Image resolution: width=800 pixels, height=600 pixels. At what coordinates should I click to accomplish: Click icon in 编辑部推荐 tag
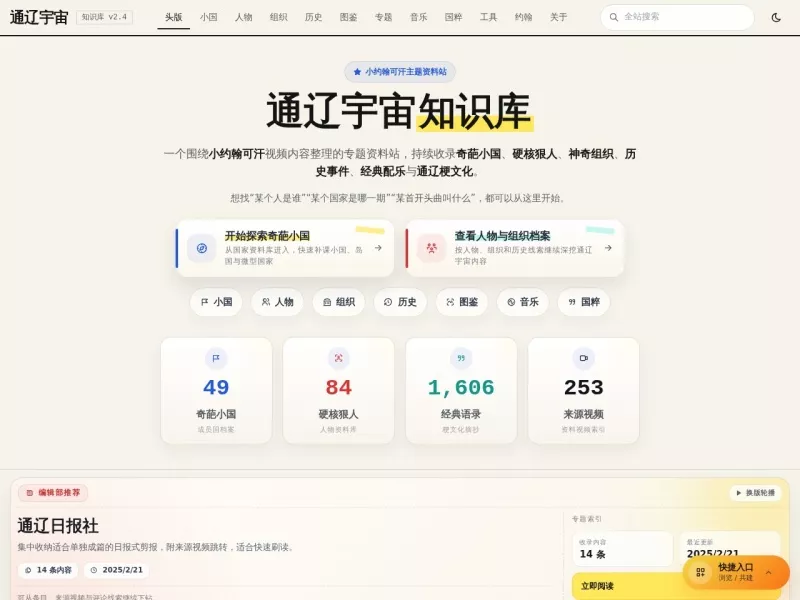[x=30, y=493]
